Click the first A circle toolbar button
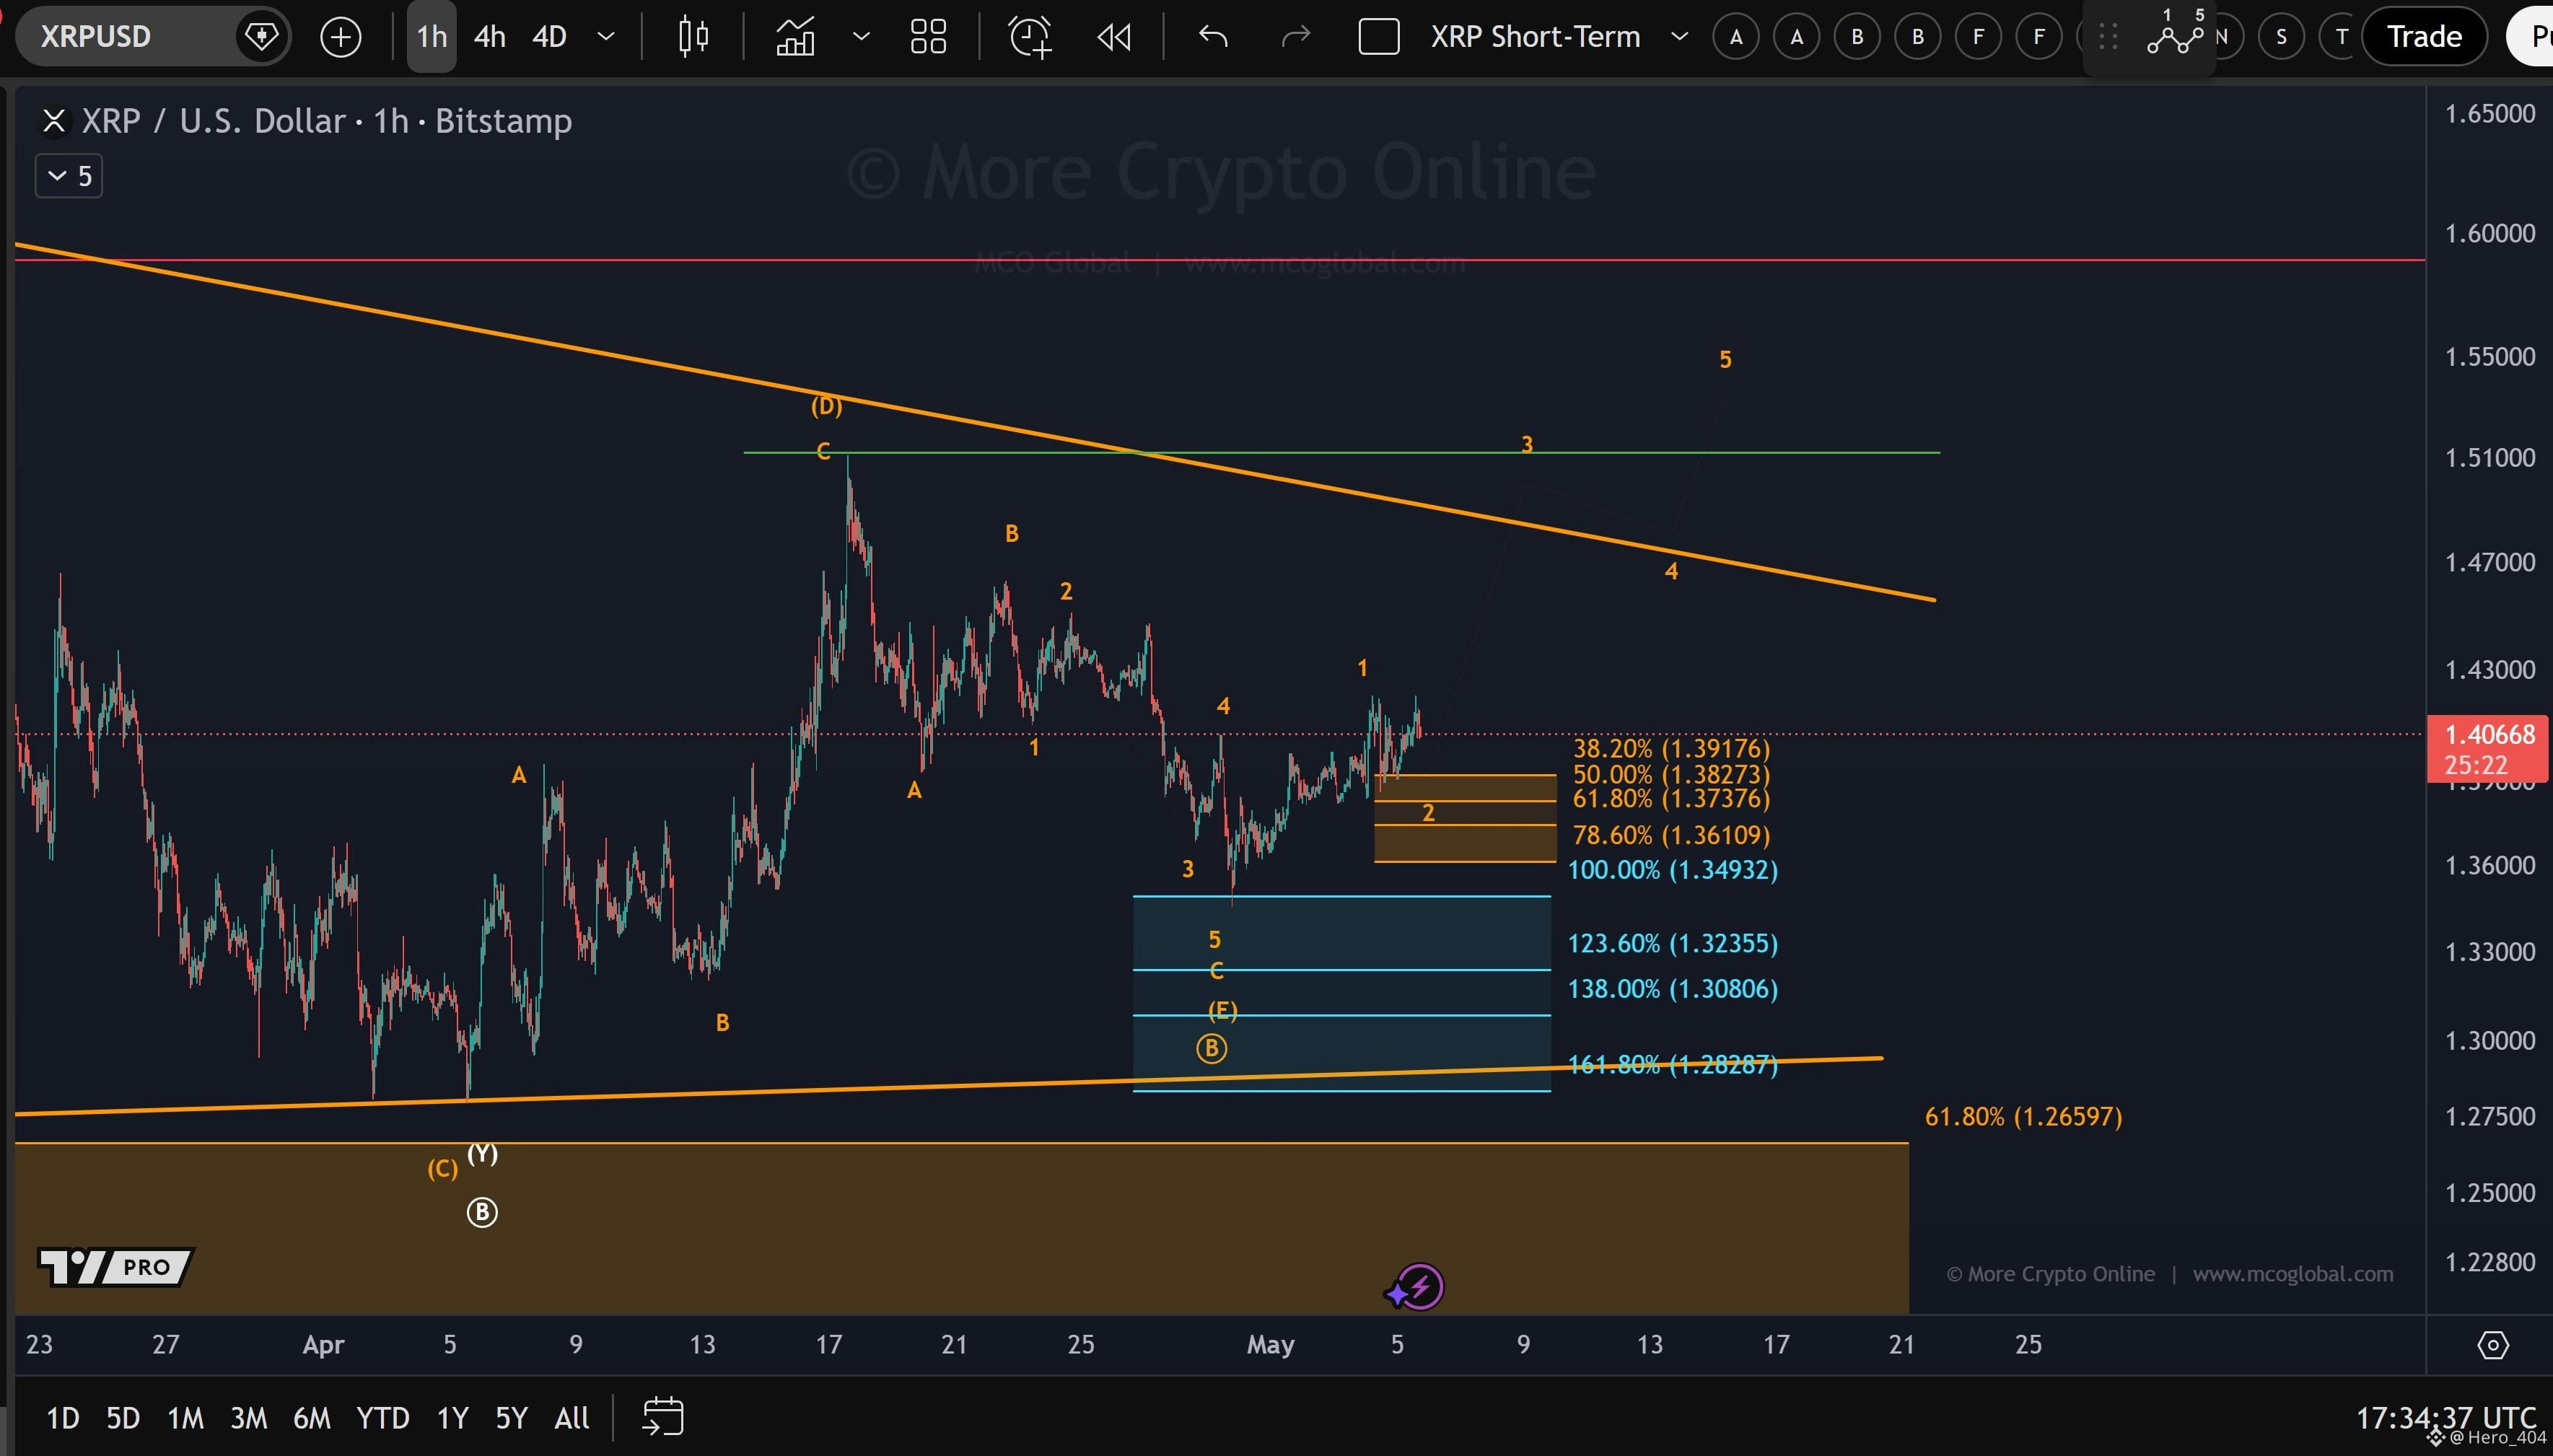 coord(1736,37)
